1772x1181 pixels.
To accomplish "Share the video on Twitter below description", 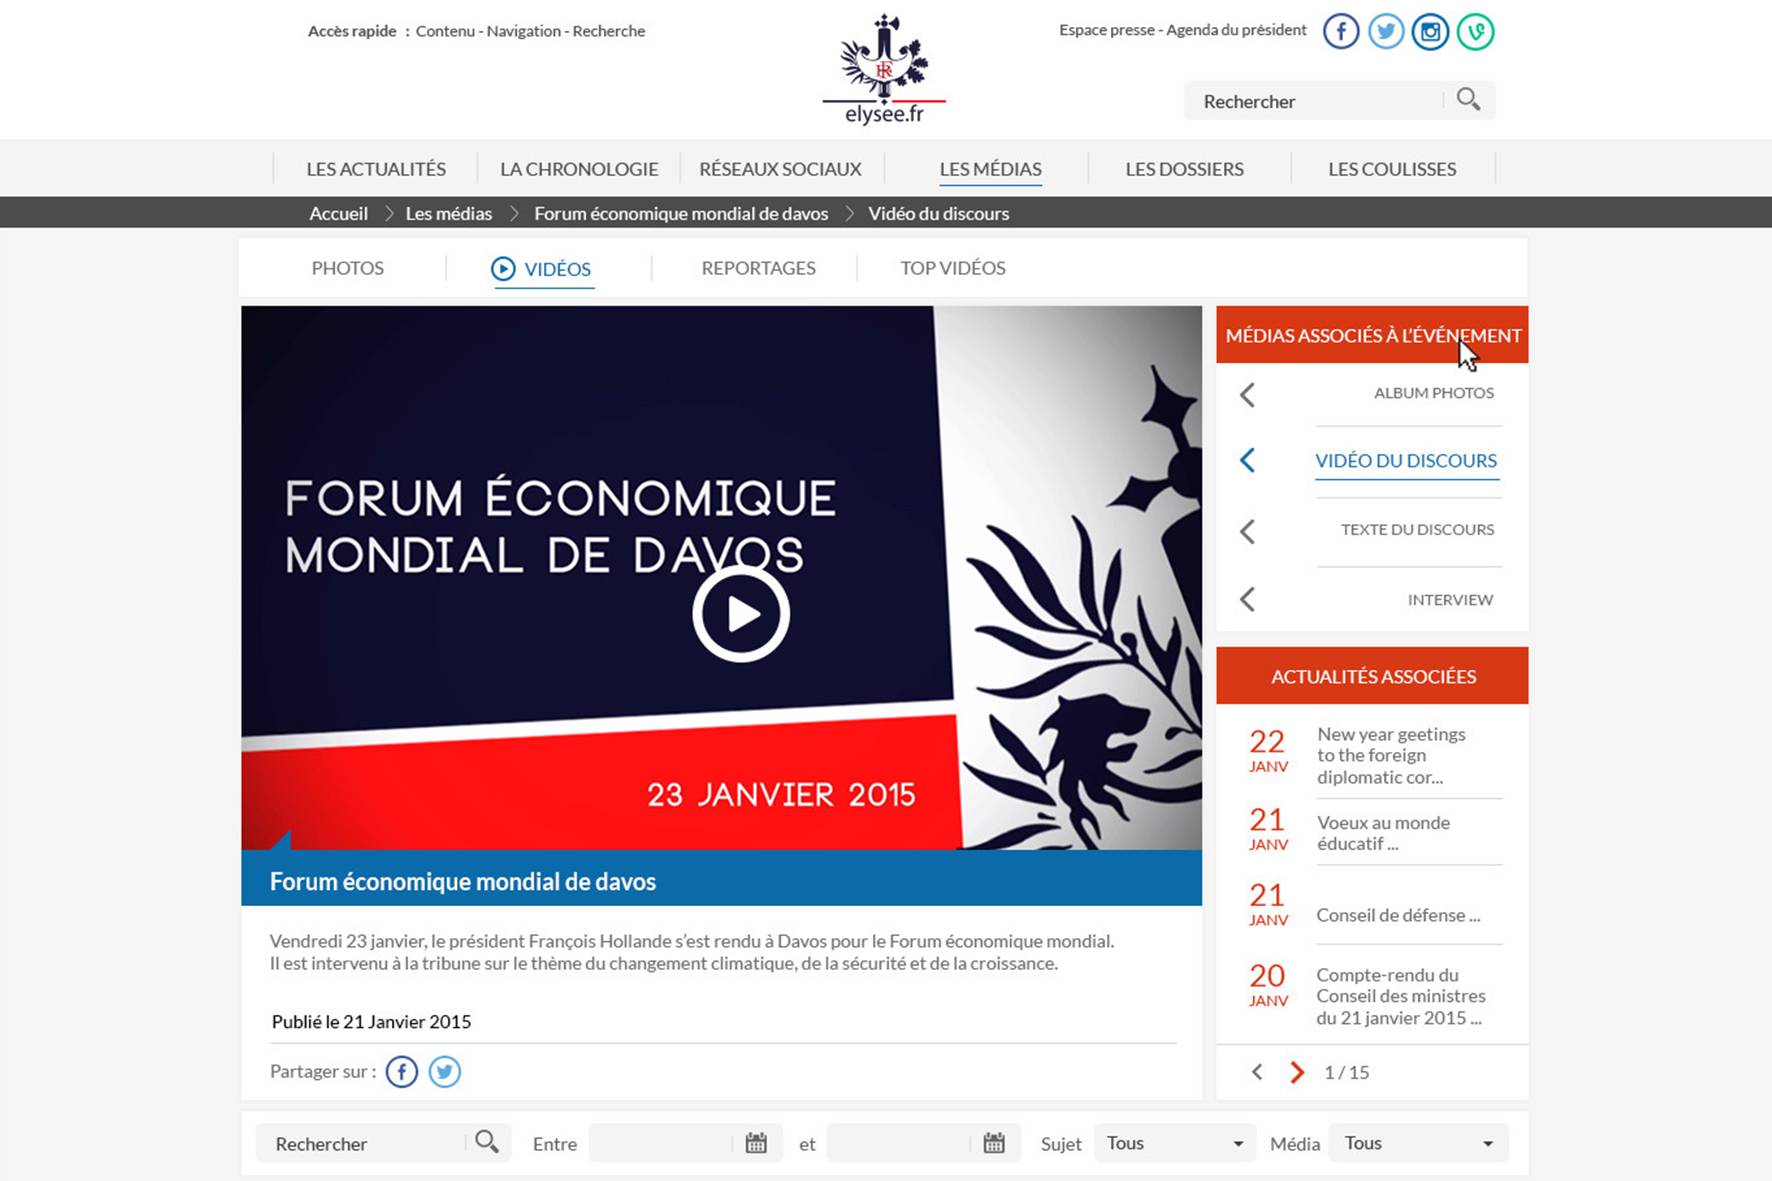I will pyautogui.click(x=445, y=1072).
